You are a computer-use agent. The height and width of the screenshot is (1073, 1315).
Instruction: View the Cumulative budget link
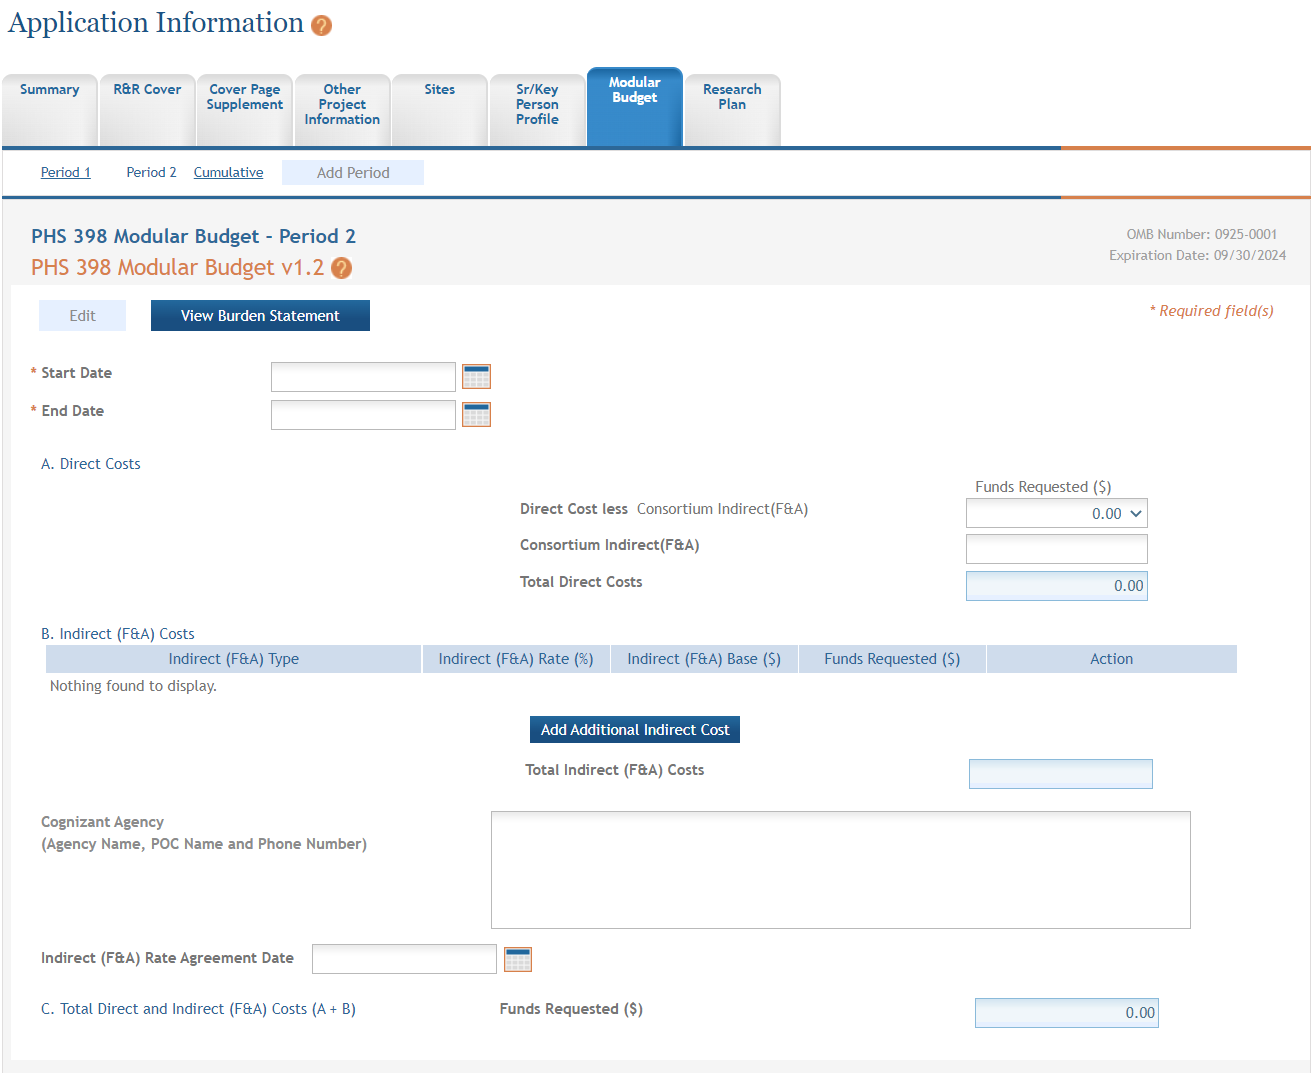228,173
